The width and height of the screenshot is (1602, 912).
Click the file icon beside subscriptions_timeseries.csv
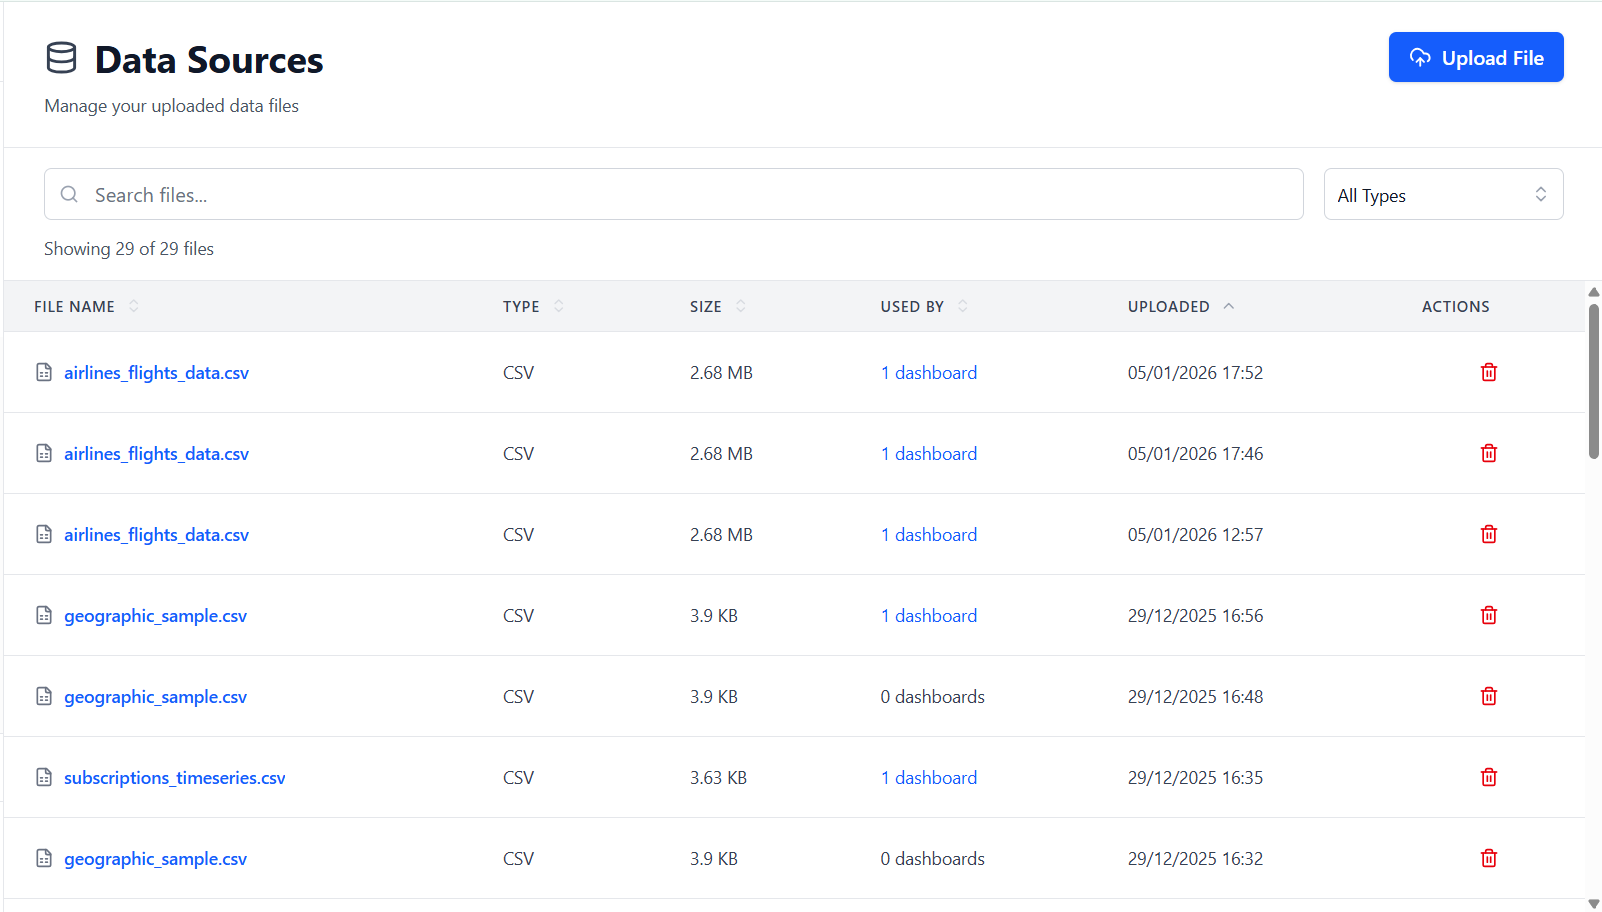coord(44,777)
